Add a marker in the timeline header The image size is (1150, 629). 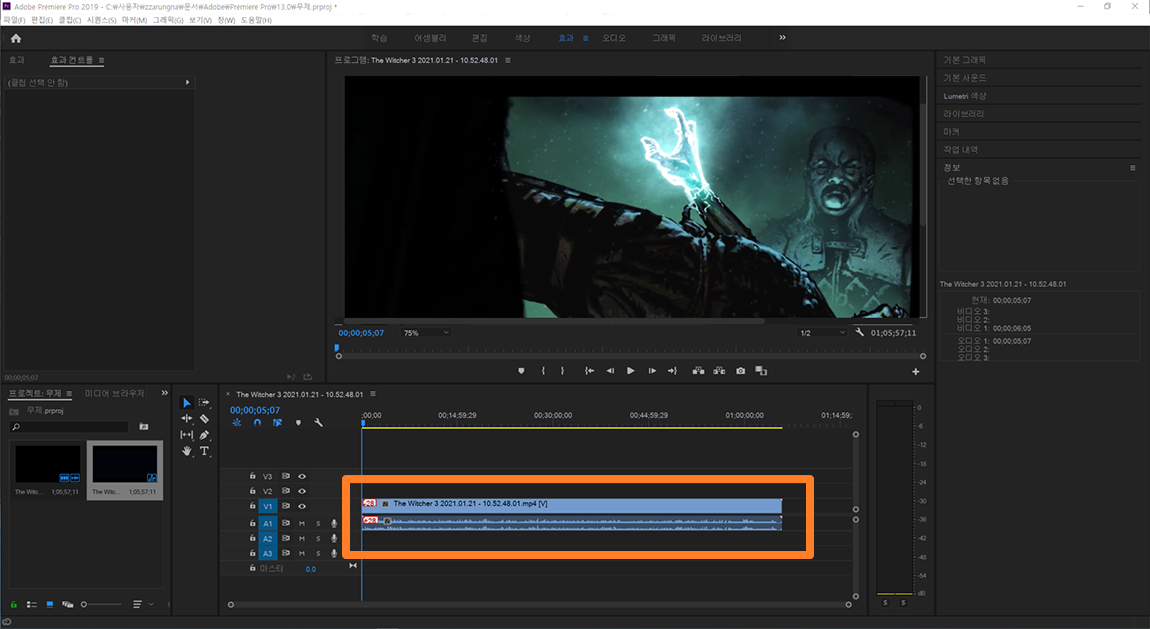298,422
